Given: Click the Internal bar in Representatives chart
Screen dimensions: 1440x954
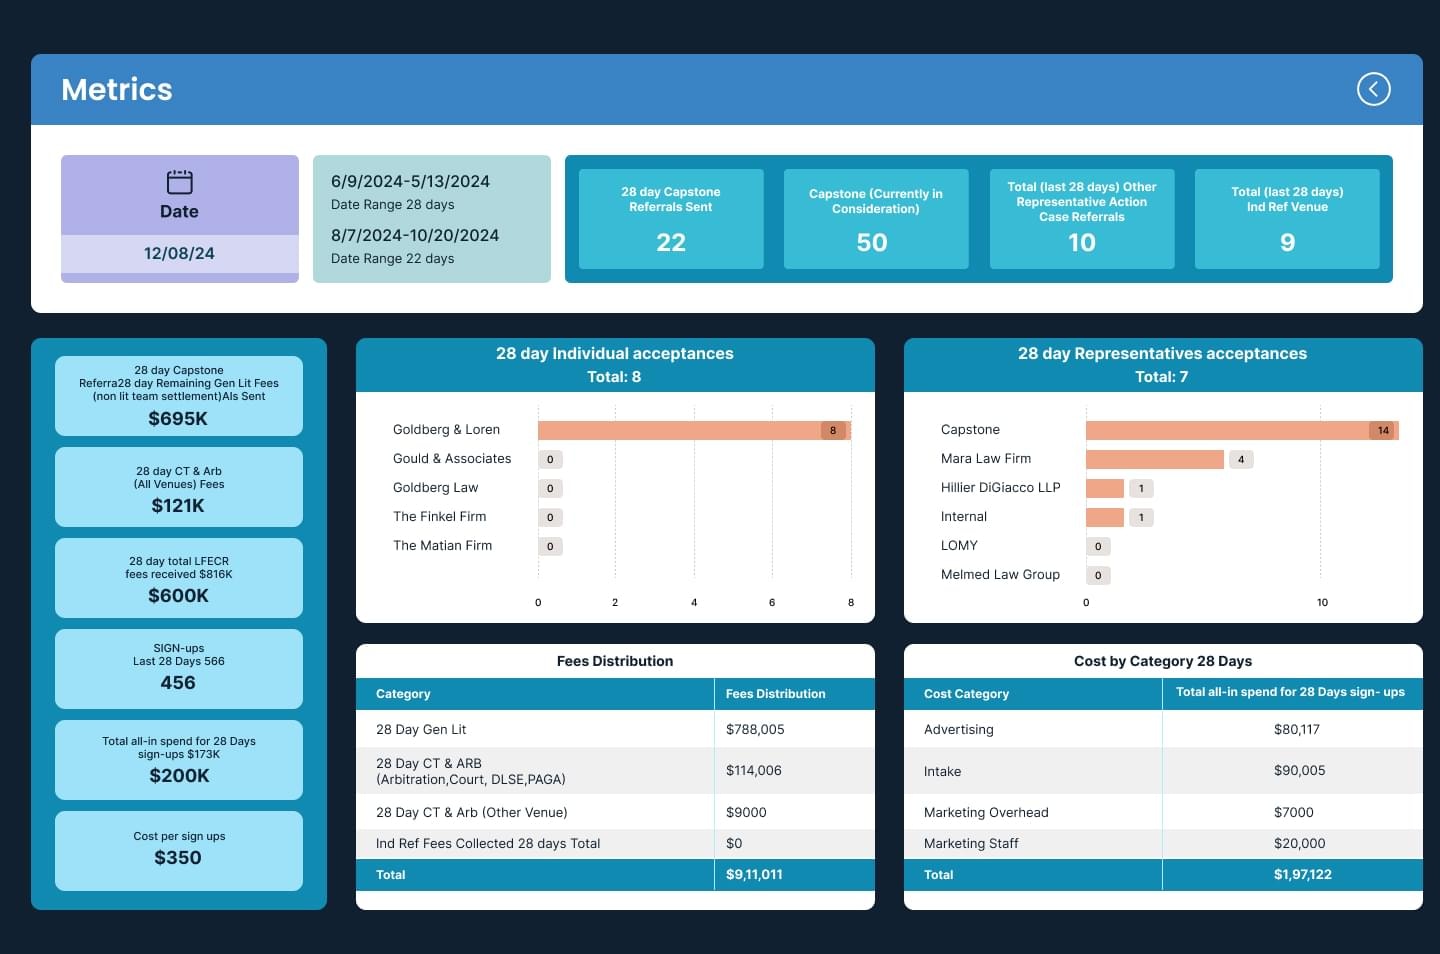Looking at the screenshot, I should pos(1105,517).
